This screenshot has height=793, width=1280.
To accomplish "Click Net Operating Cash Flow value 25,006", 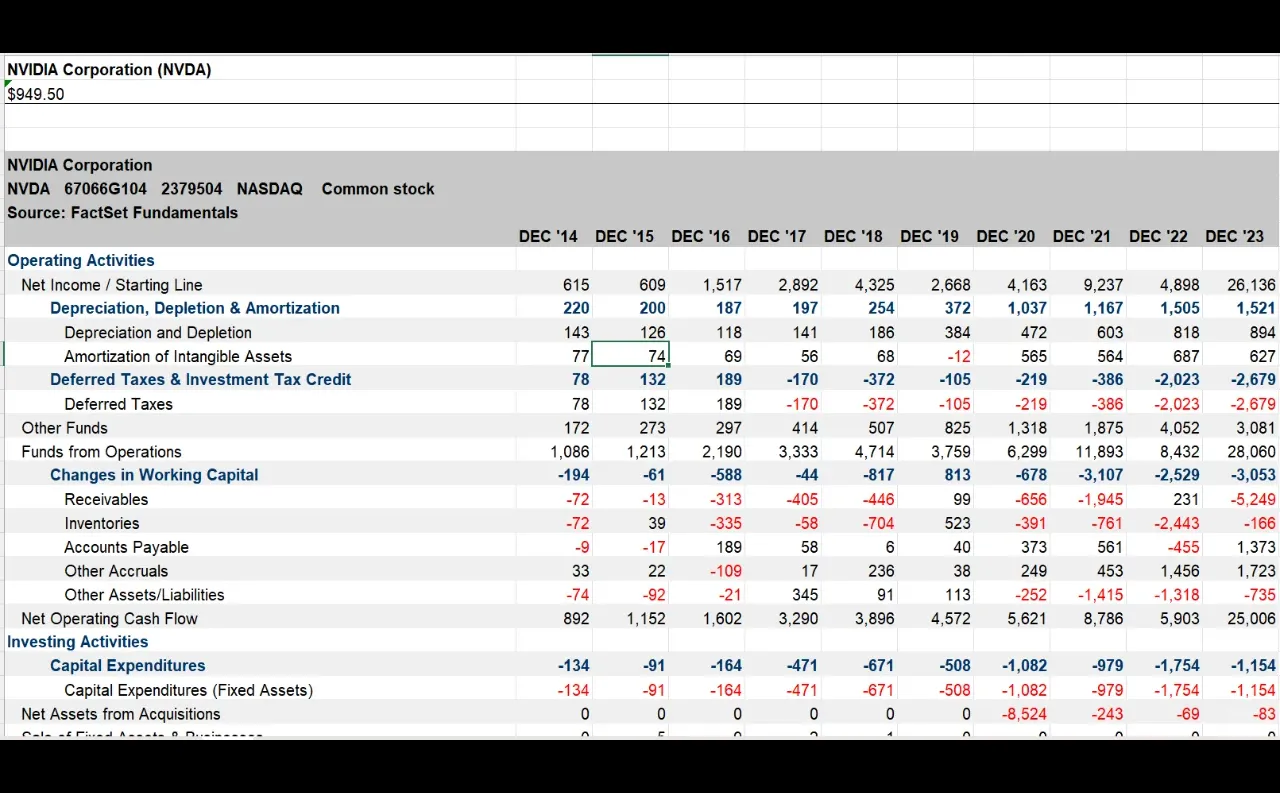I will [1251, 619].
